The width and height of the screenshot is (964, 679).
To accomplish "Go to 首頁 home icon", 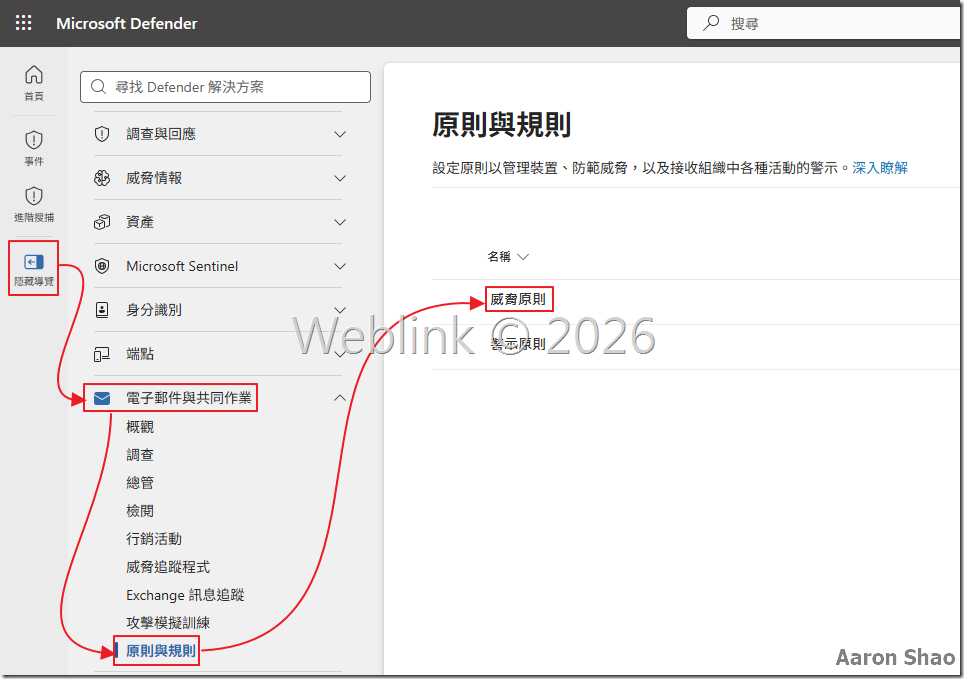I will [34, 75].
